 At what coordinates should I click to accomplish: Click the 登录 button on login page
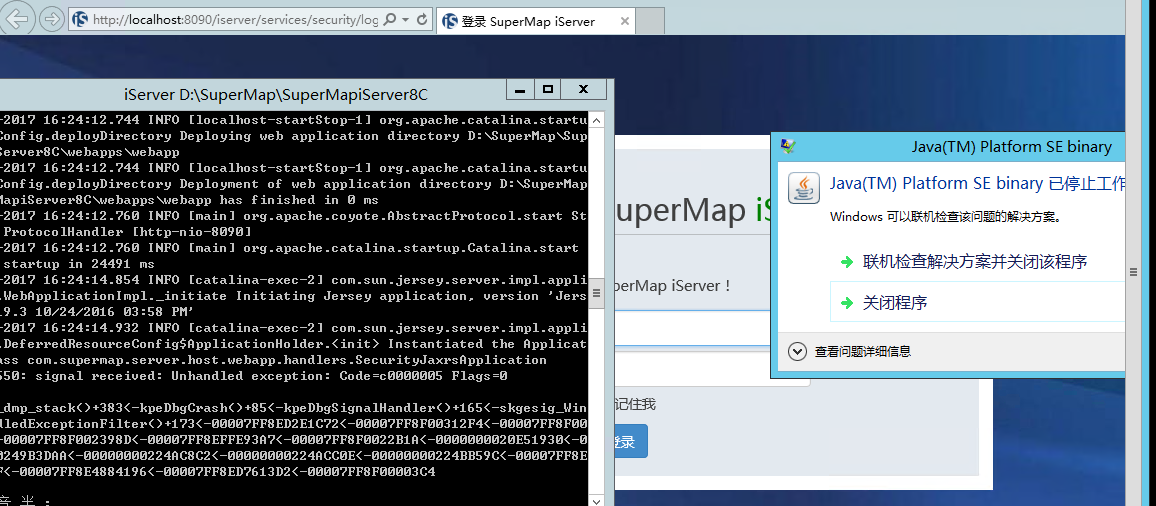tap(630, 441)
